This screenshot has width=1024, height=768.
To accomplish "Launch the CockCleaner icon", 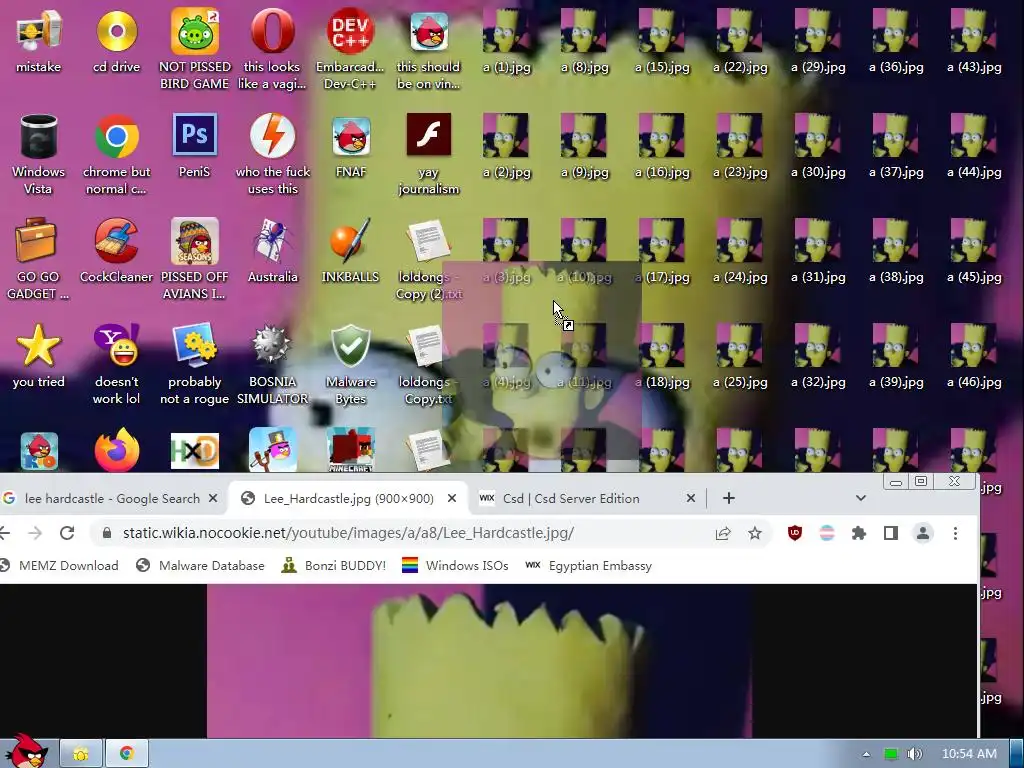I will point(116,251).
